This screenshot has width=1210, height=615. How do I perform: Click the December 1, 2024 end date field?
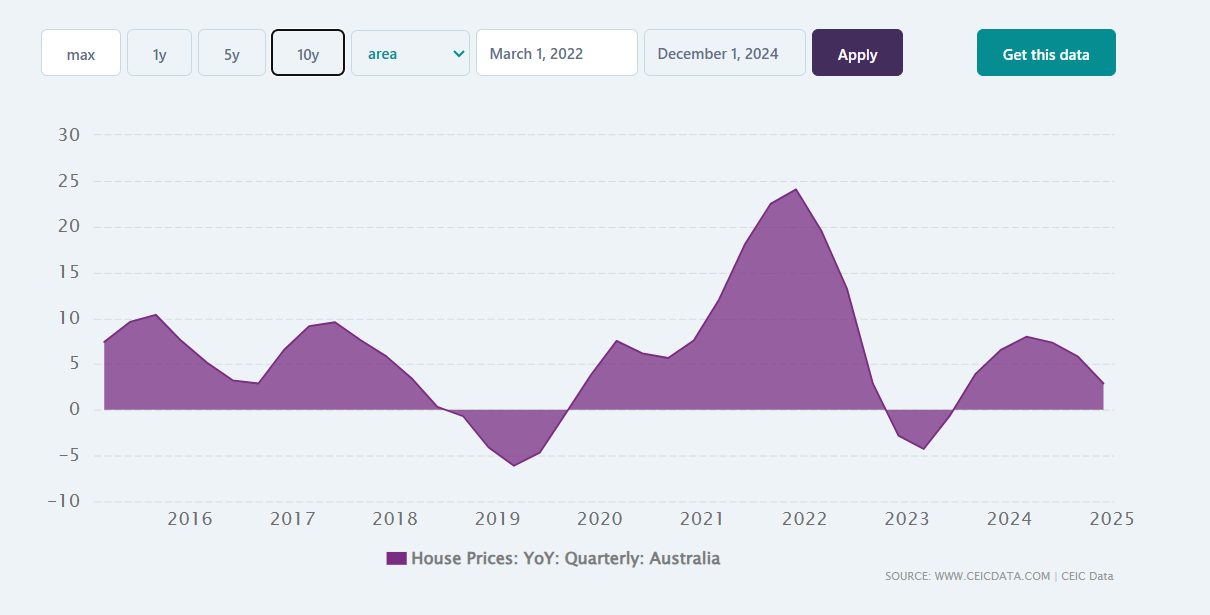(724, 54)
